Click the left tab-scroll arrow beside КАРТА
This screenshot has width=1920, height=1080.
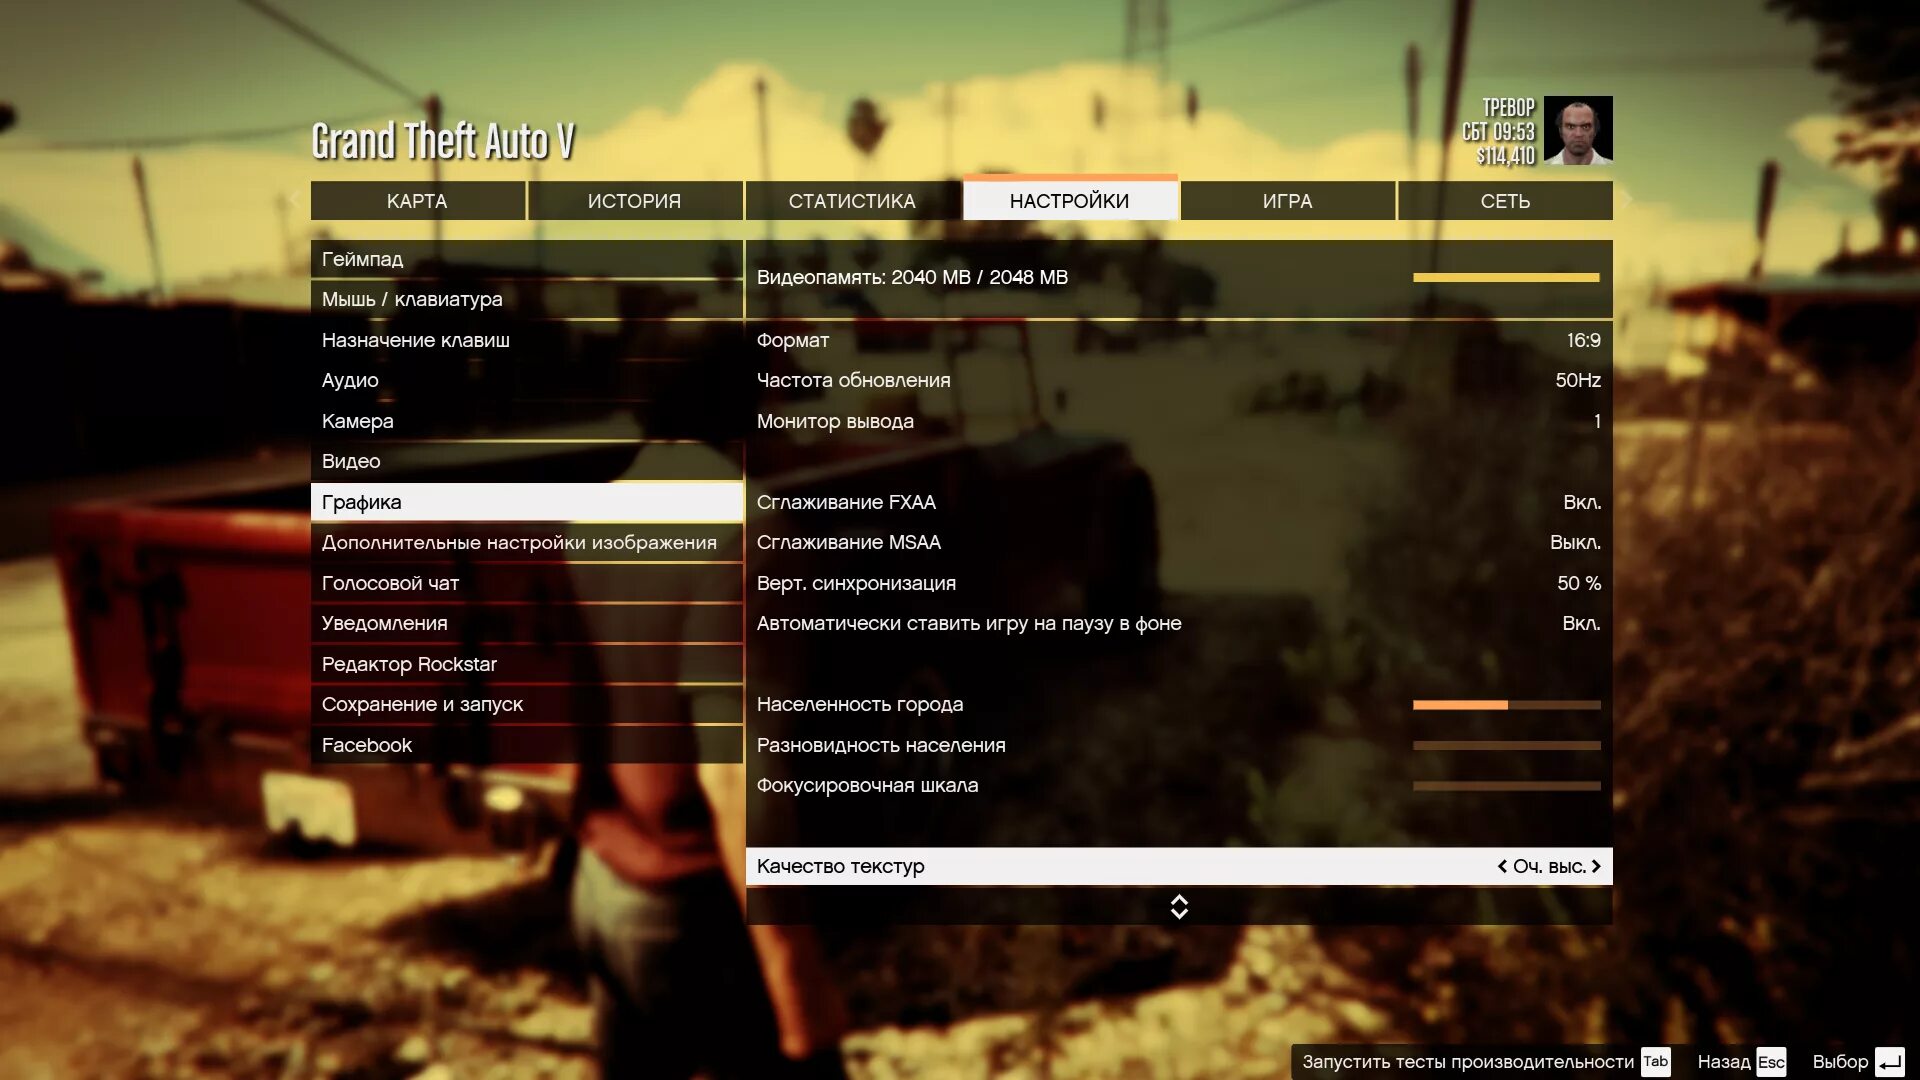[x=294, y=200]
